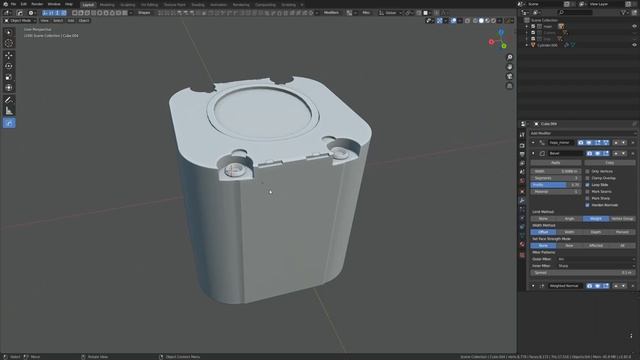
Task: Adjust the Profile slider in Bevel modifier
Action: coord(556,185)
